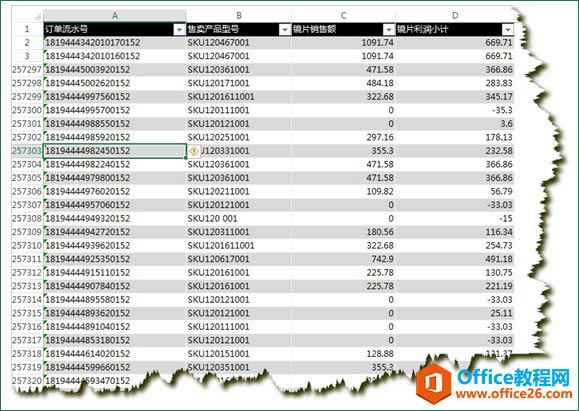Click product cell SKU120151001
This screenshot has width=579, height=411.
(x=239, y=354)
